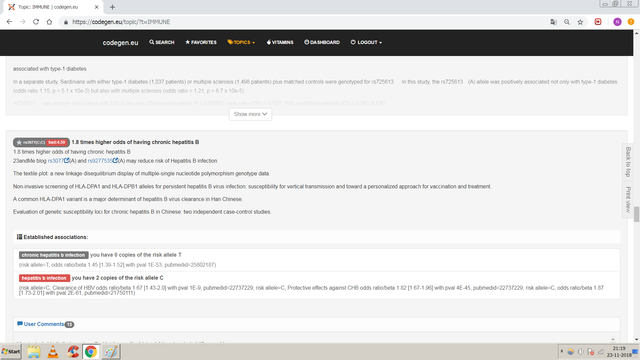This screenshot has width=640, height=360.
Task: Click the user comments count badge
Action: pyautogui.click(x=69, y=324)
